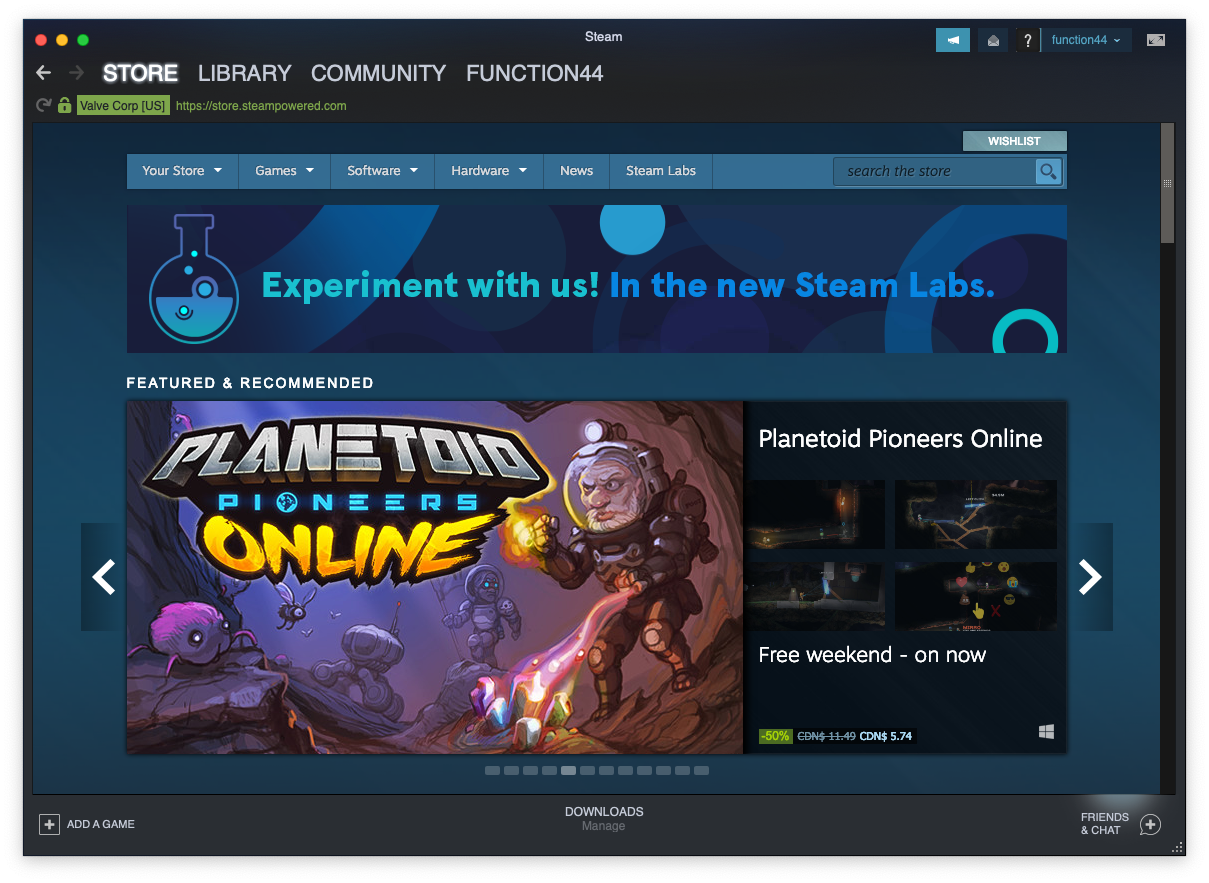The width and height of the screenshot is (1209, 883).
Task: Click Valve Corp [US] certificate label
Action: pyautogui.click(x=123, y=105)
